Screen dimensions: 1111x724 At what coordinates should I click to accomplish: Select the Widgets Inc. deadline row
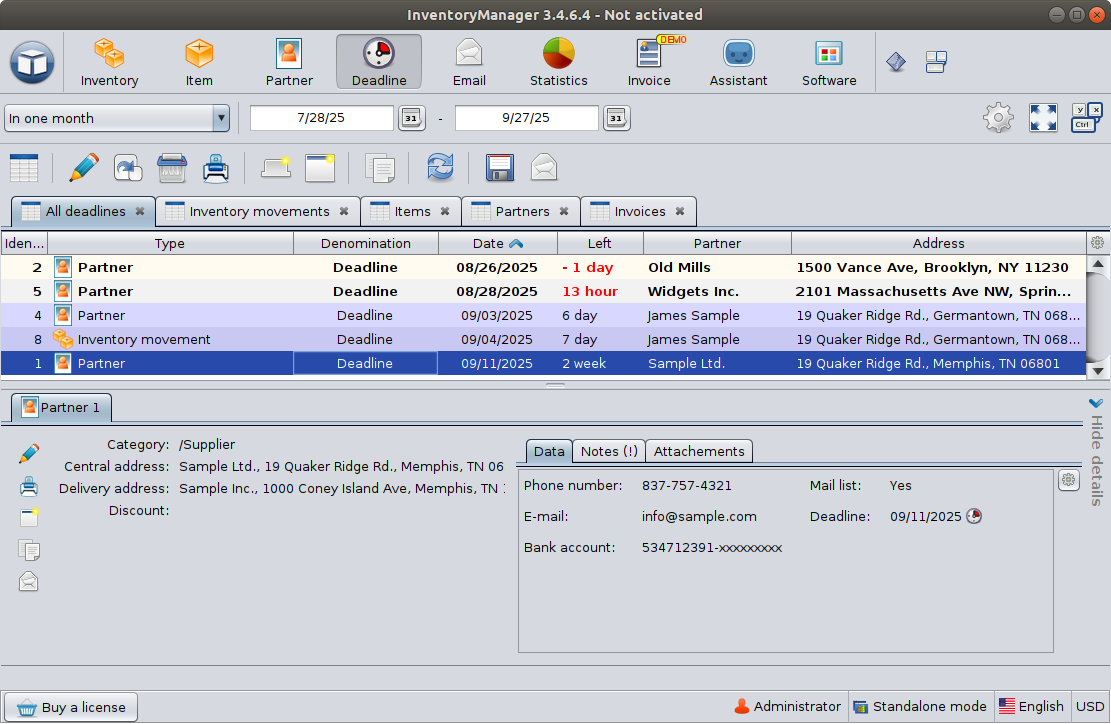point(543,291)
